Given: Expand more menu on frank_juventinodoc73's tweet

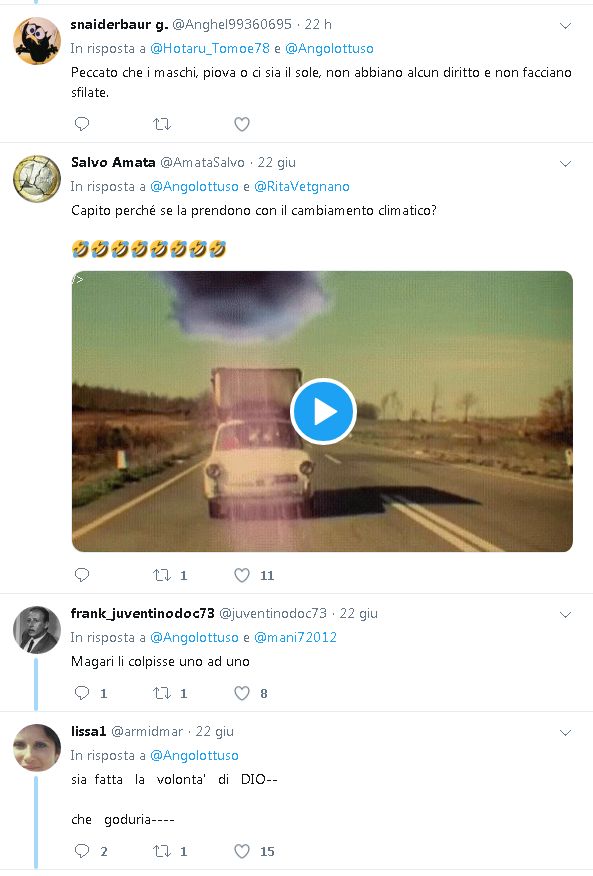Looking at the screenshot, I should click(x=566, y=615).
